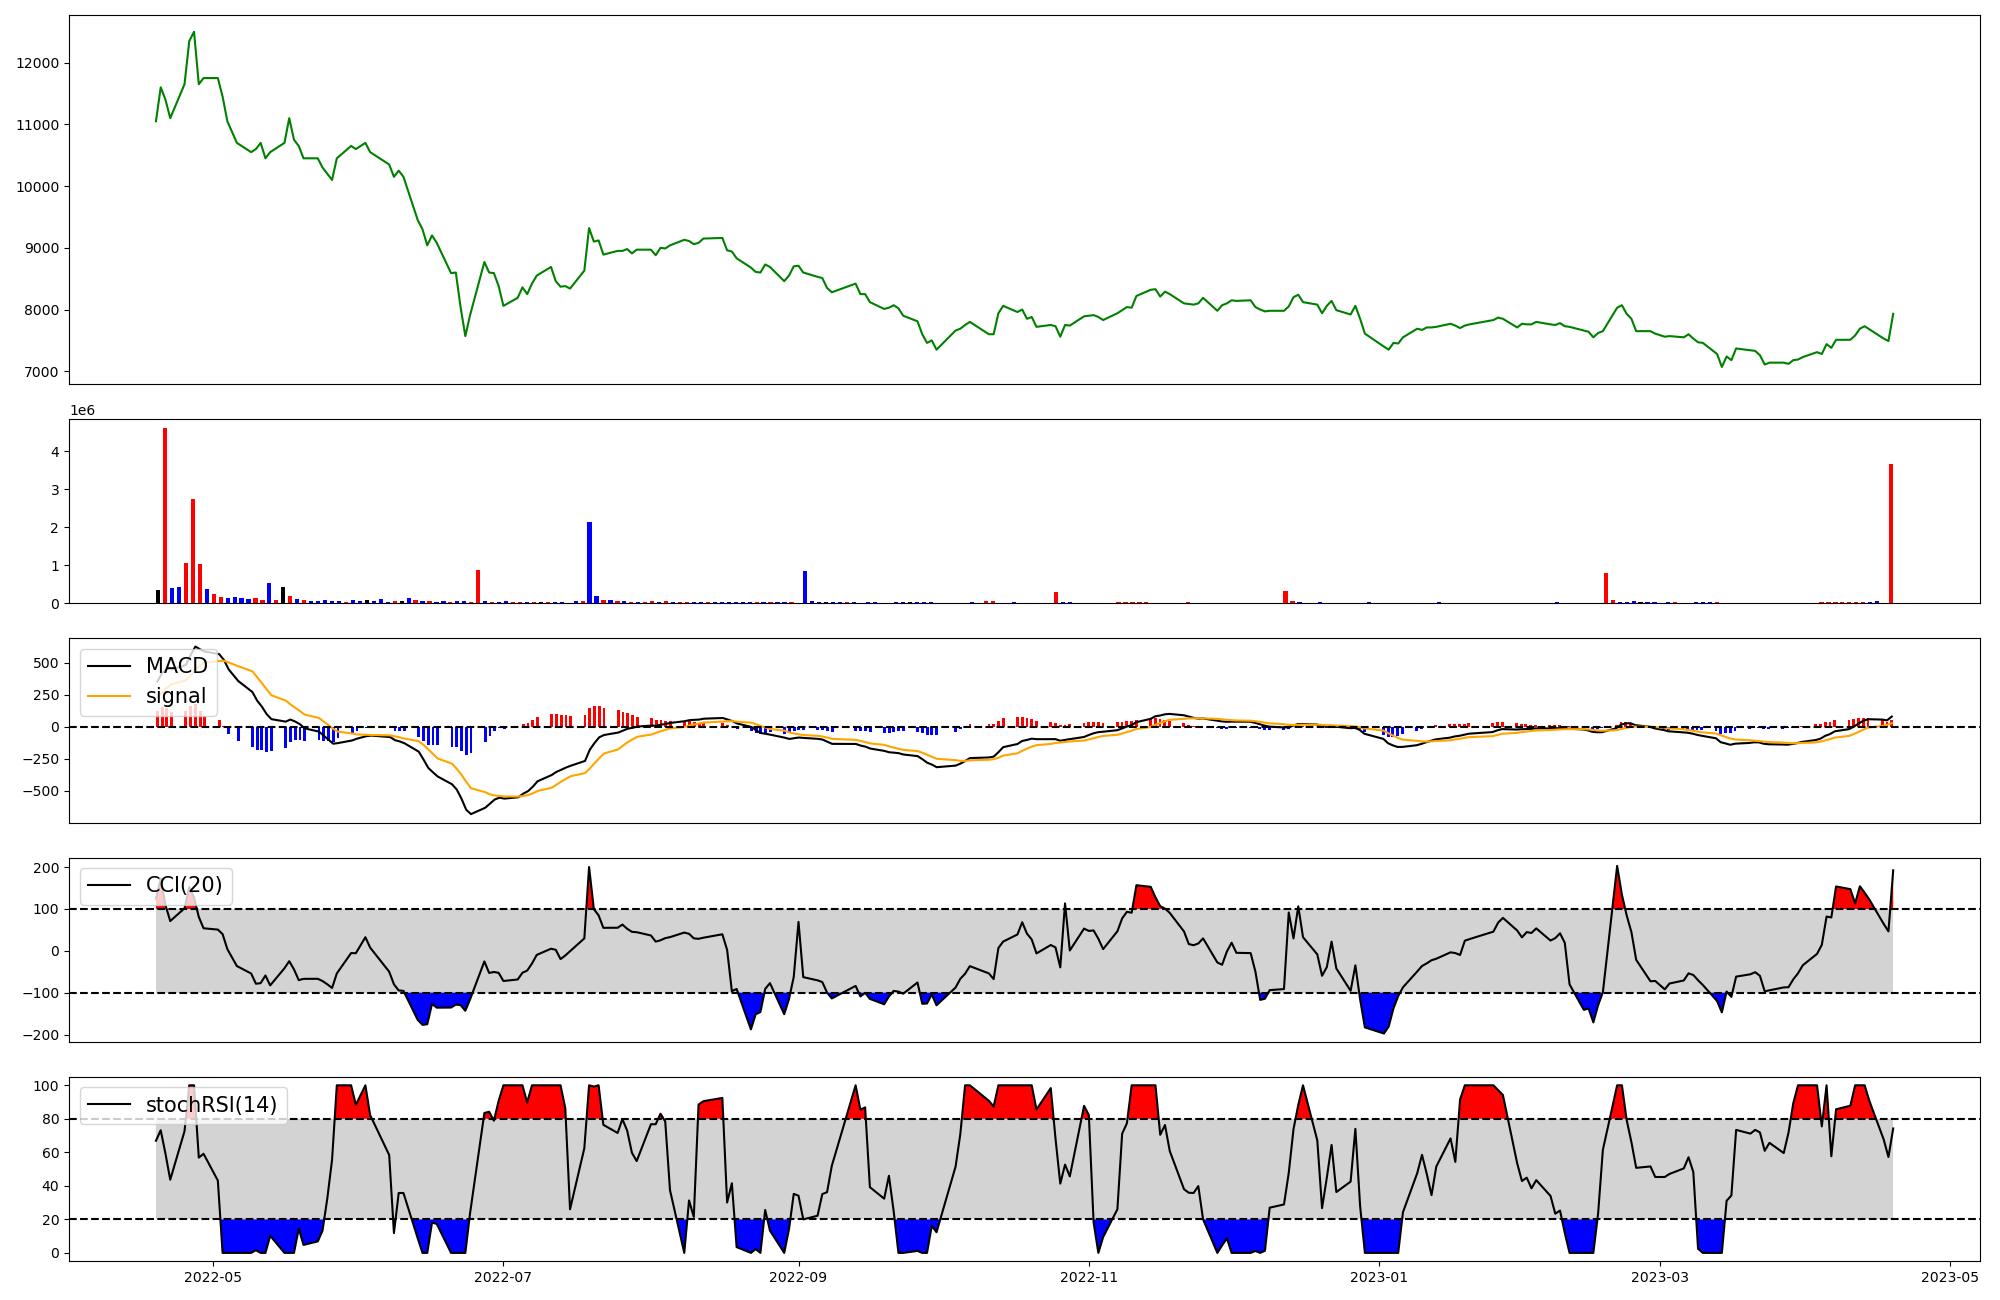The width and height of the screenshot is (2000, 1300).
Task: Click the -200 CCI axis label
Action: pyautogui.click(x=41, y=1035)
